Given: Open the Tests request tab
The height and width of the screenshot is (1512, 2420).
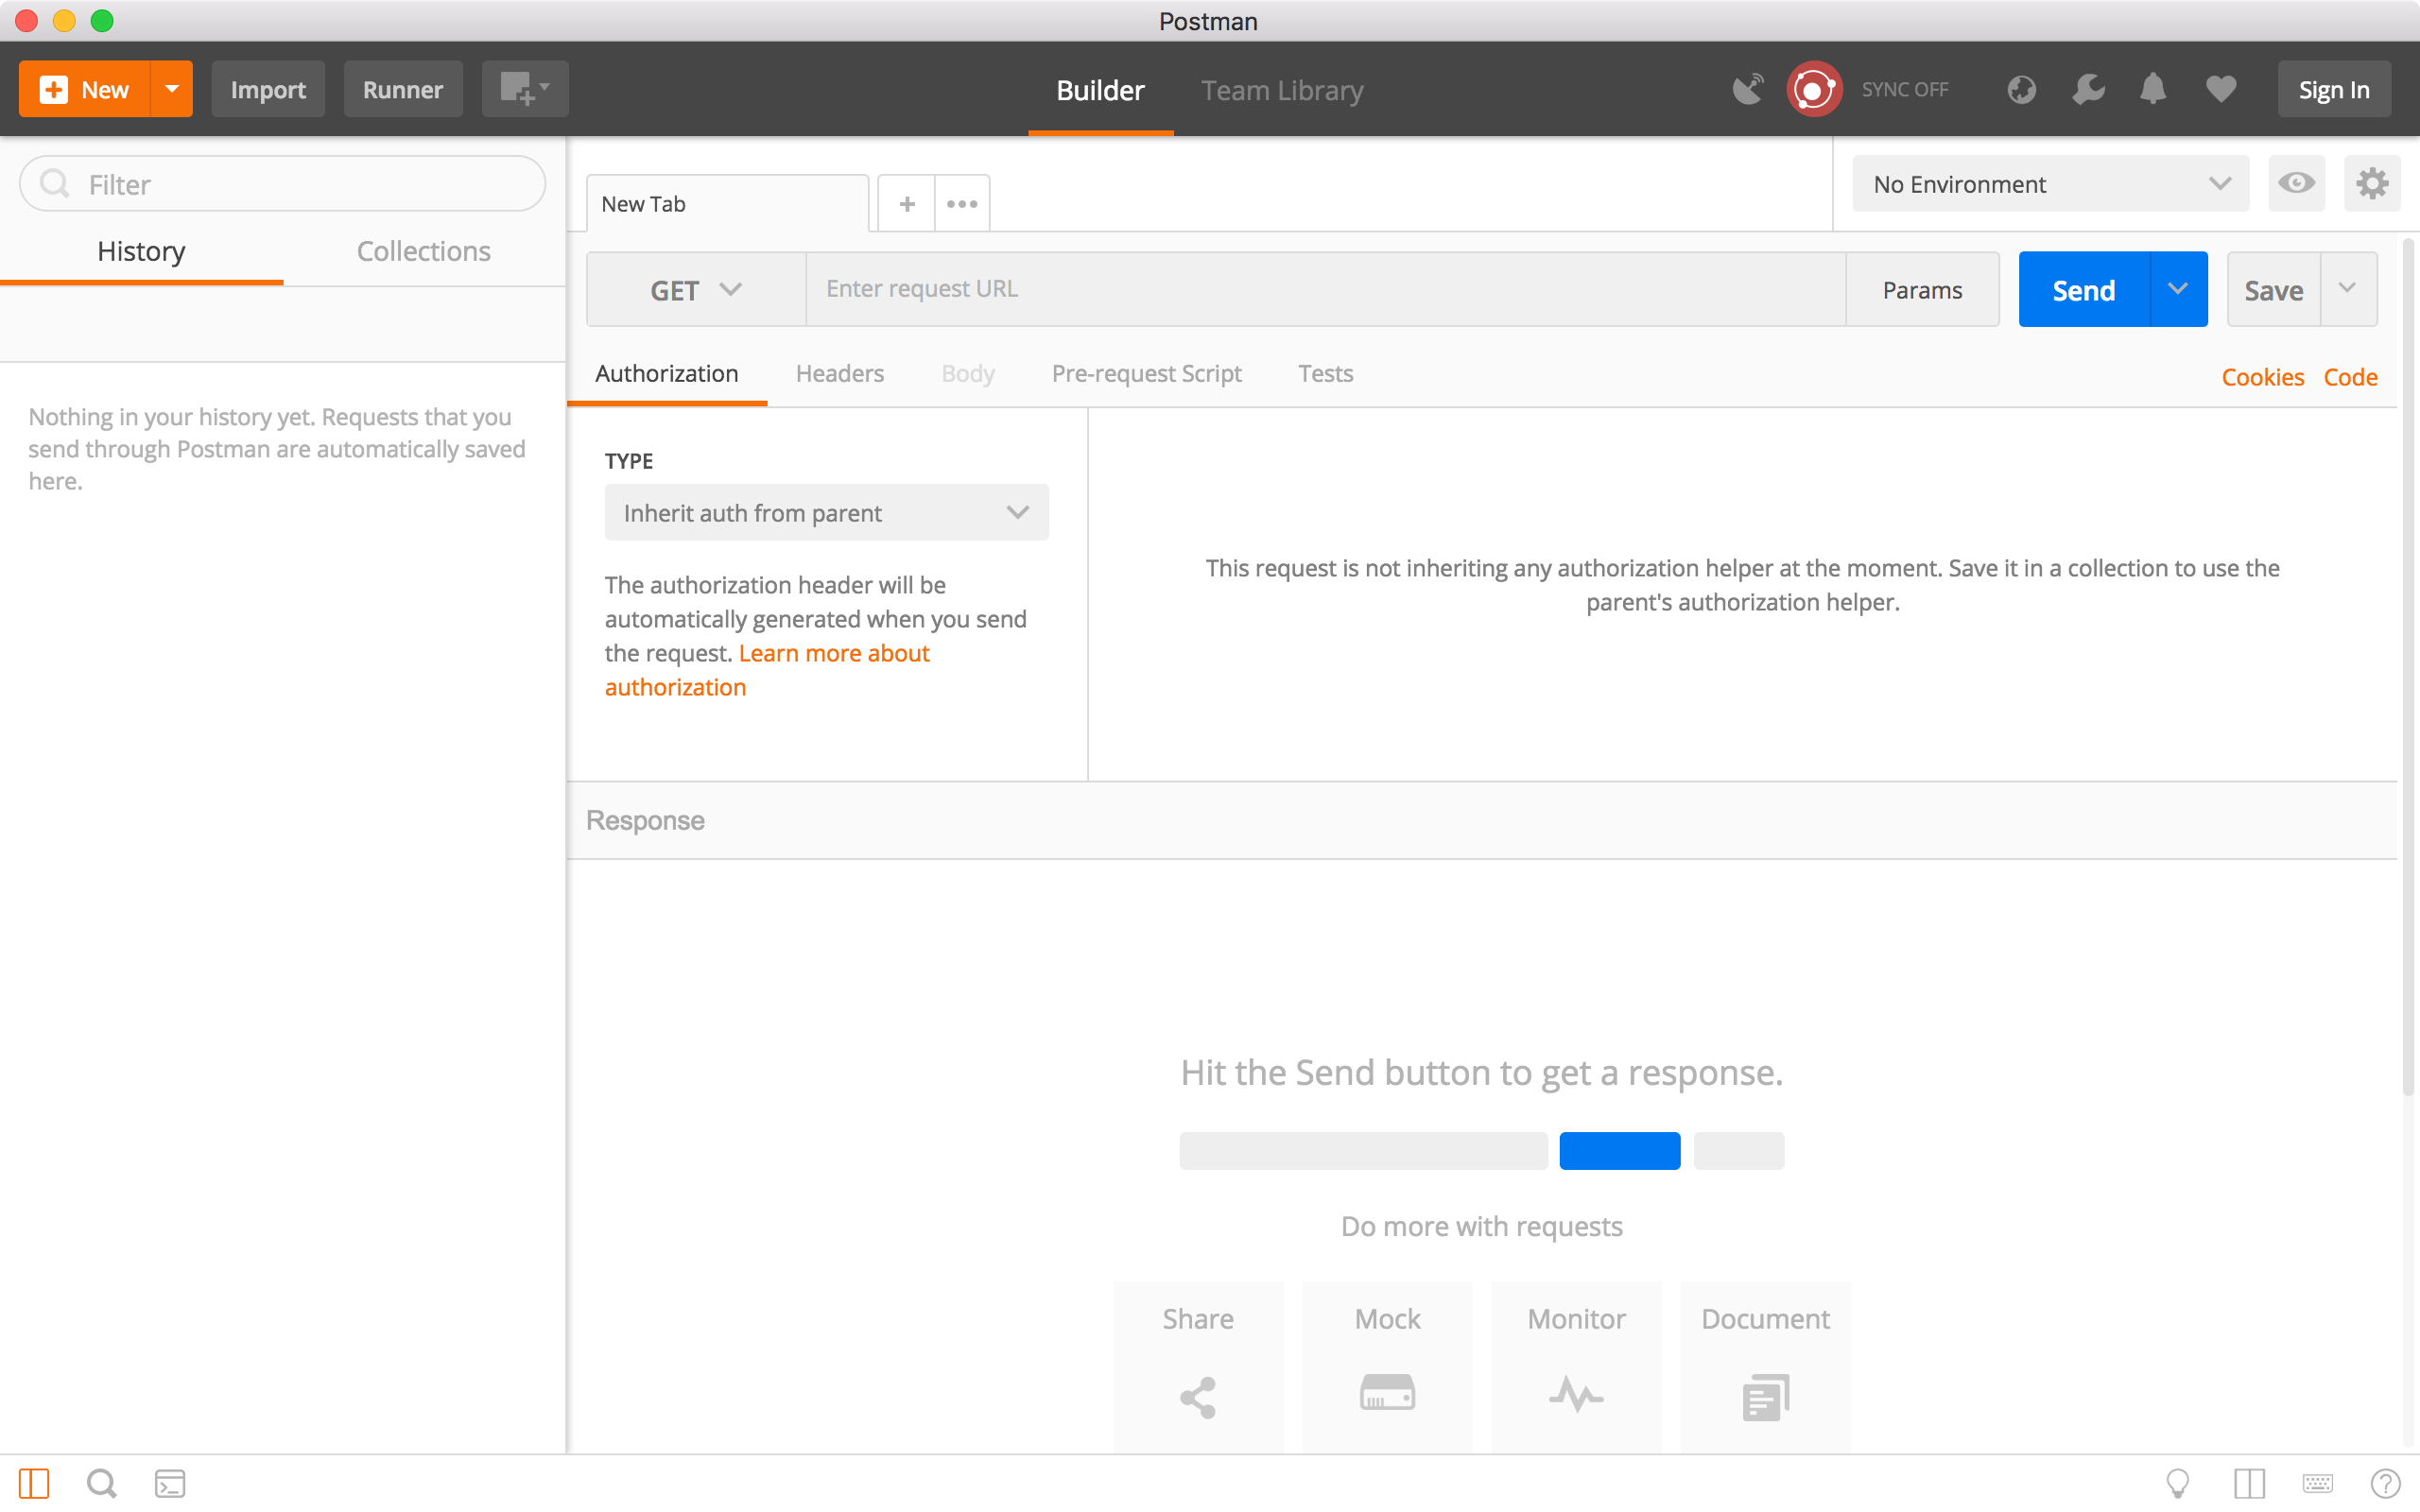Looking at the screenshot, I should tap(1325, 373).
